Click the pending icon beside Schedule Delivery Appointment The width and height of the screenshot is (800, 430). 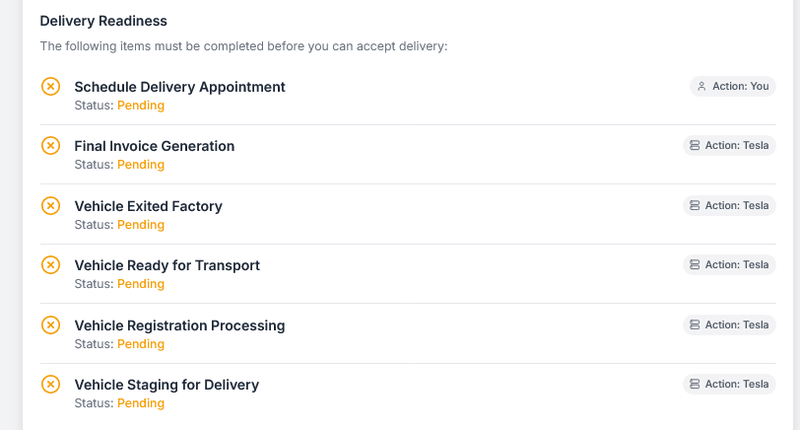click(50, 86)
